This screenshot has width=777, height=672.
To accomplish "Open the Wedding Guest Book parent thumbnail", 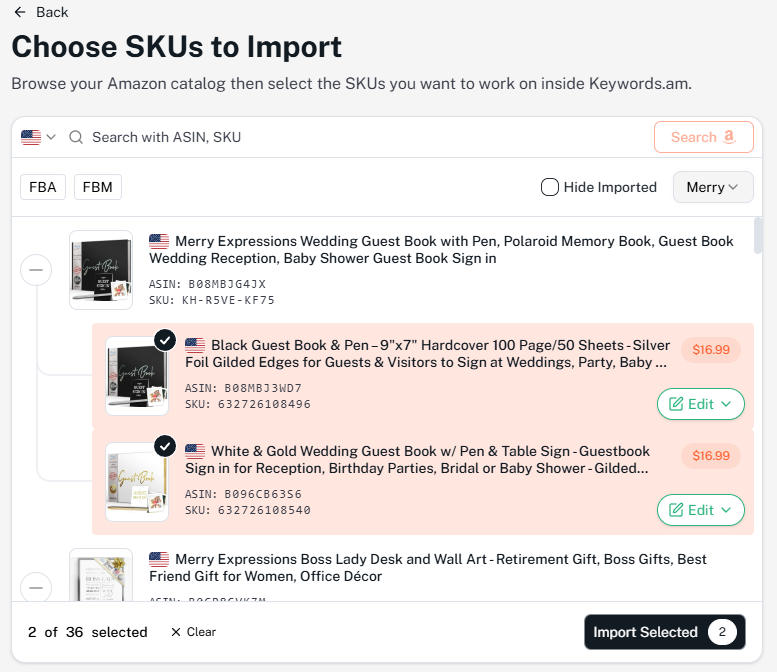I will coord(101,270).
